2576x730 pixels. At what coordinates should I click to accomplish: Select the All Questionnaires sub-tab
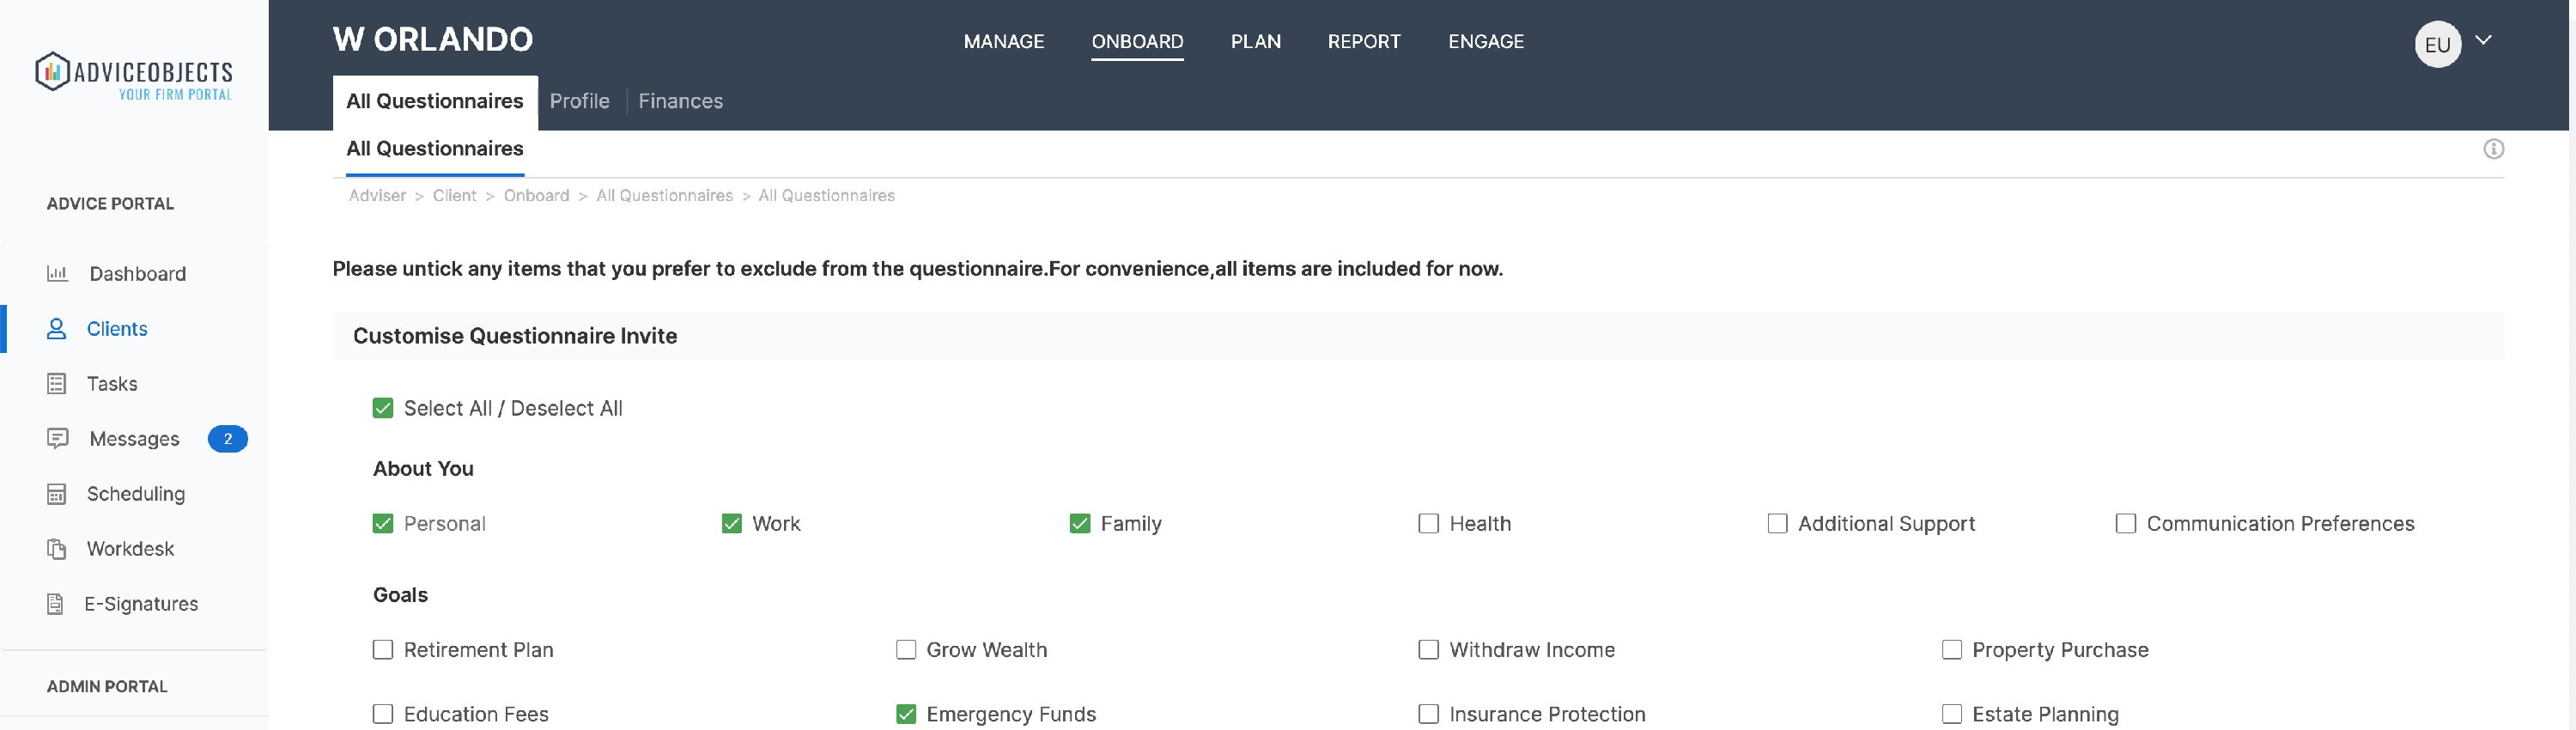[x=435, y=149]
